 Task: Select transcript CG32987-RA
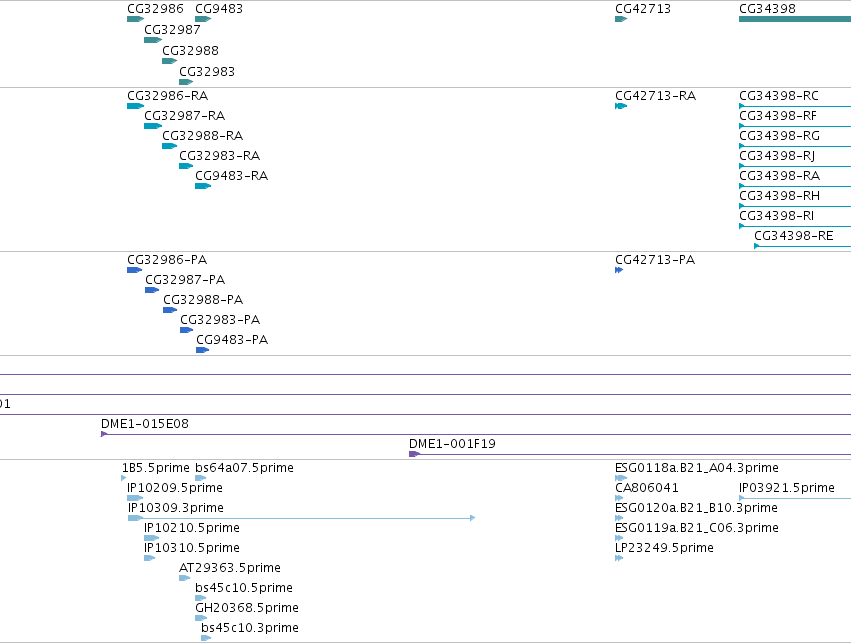click(153, 126)
